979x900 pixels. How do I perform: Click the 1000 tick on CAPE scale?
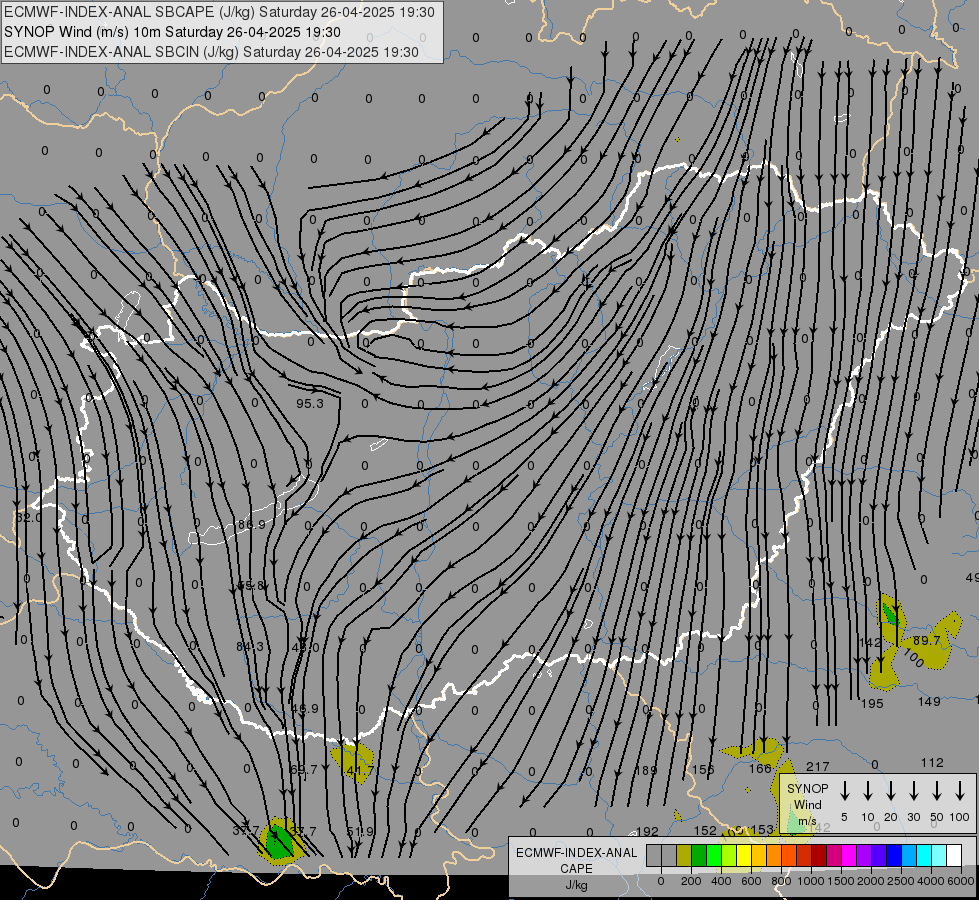click(811, 881)
